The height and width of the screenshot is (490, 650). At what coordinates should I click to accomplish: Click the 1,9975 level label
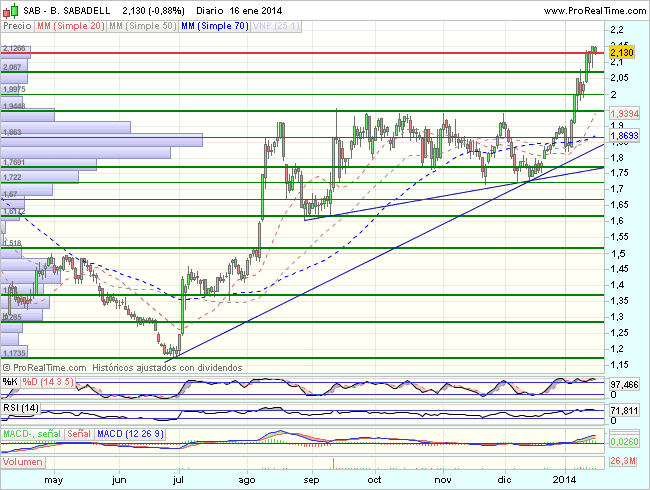pyautogui.click(x=14, y=90)
